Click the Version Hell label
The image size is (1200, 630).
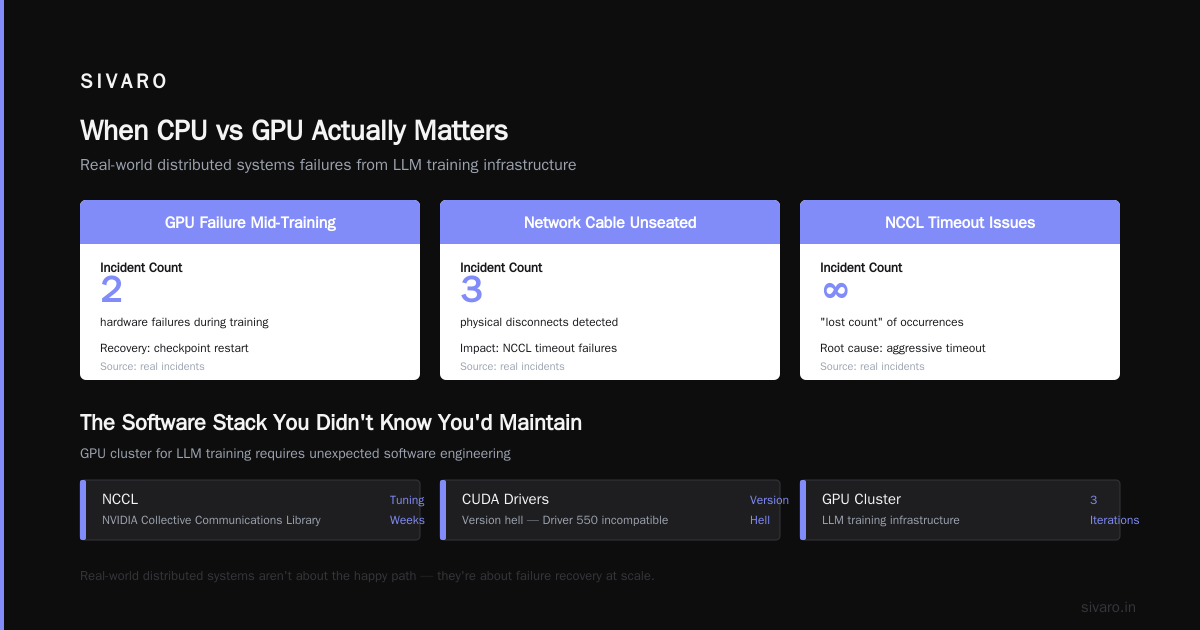pyautogui.click(x=769, y=510)
